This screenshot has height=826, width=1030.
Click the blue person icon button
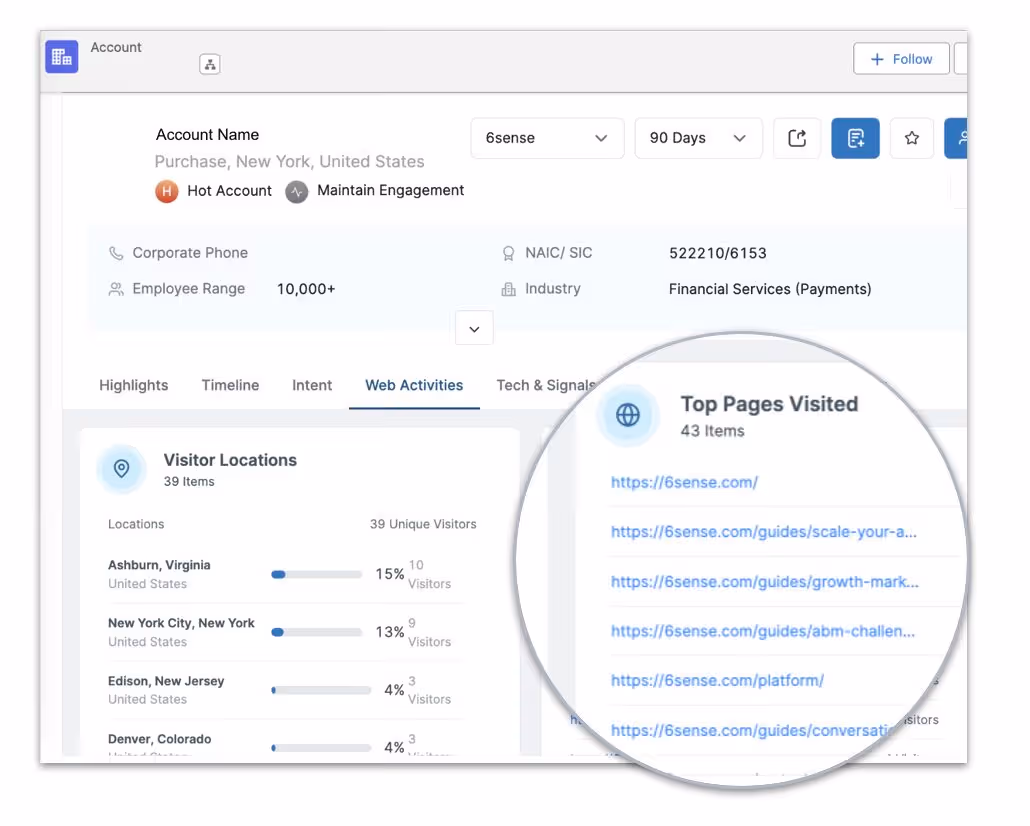(956, 138)
